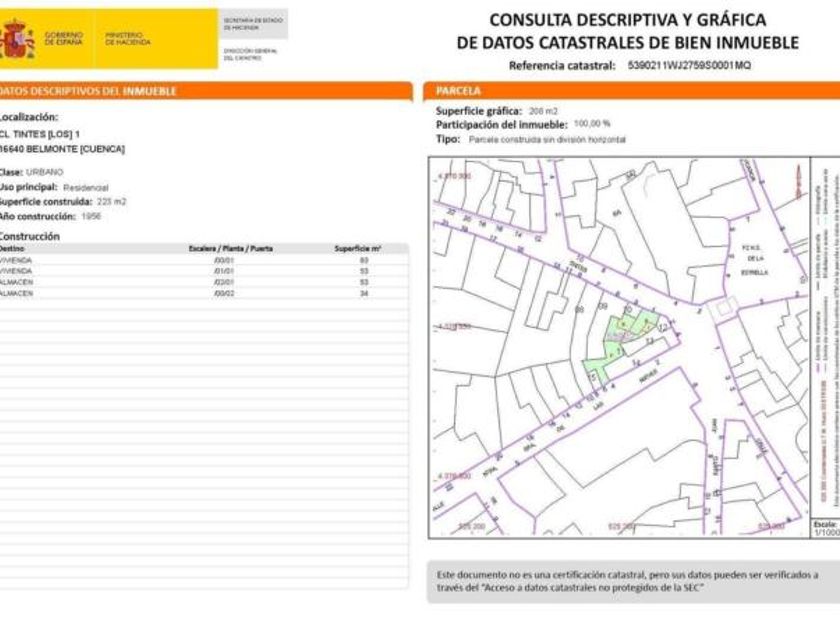Click the 'Tipo:' label
Image resolution: width=840 pixels, height=630 pixels.
point(448,139)
